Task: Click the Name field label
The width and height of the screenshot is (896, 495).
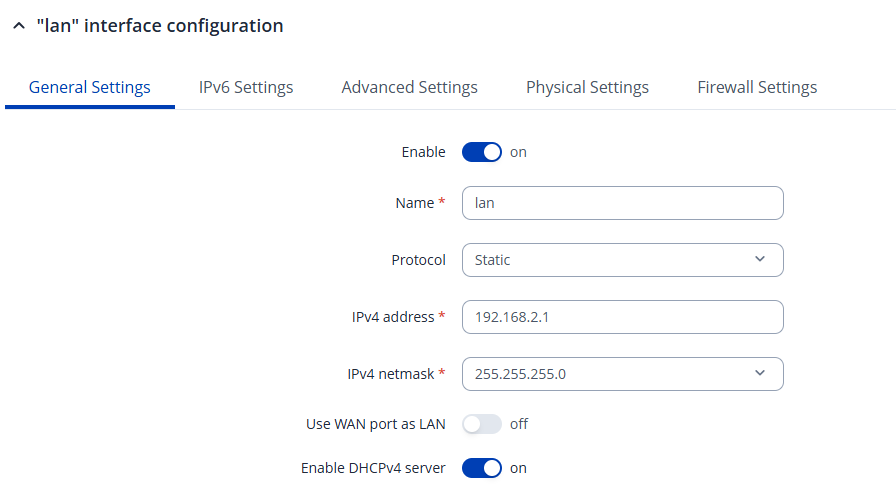Action: click(415, 203)
